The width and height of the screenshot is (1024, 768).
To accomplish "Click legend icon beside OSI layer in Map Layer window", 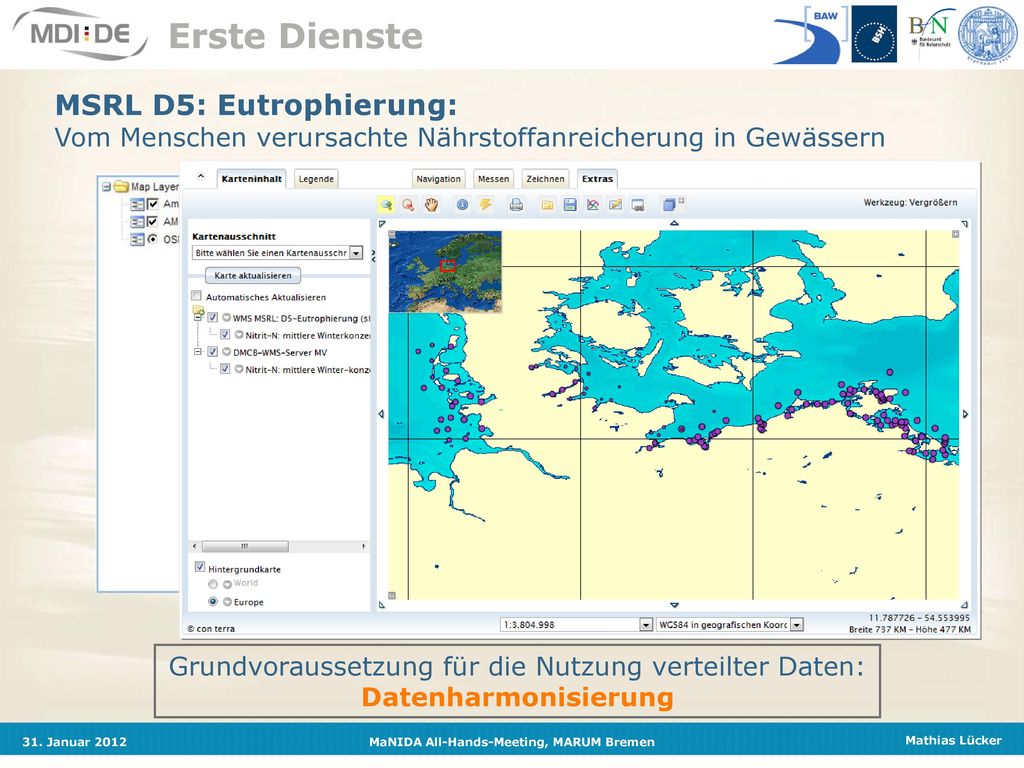I will (137, 240).
